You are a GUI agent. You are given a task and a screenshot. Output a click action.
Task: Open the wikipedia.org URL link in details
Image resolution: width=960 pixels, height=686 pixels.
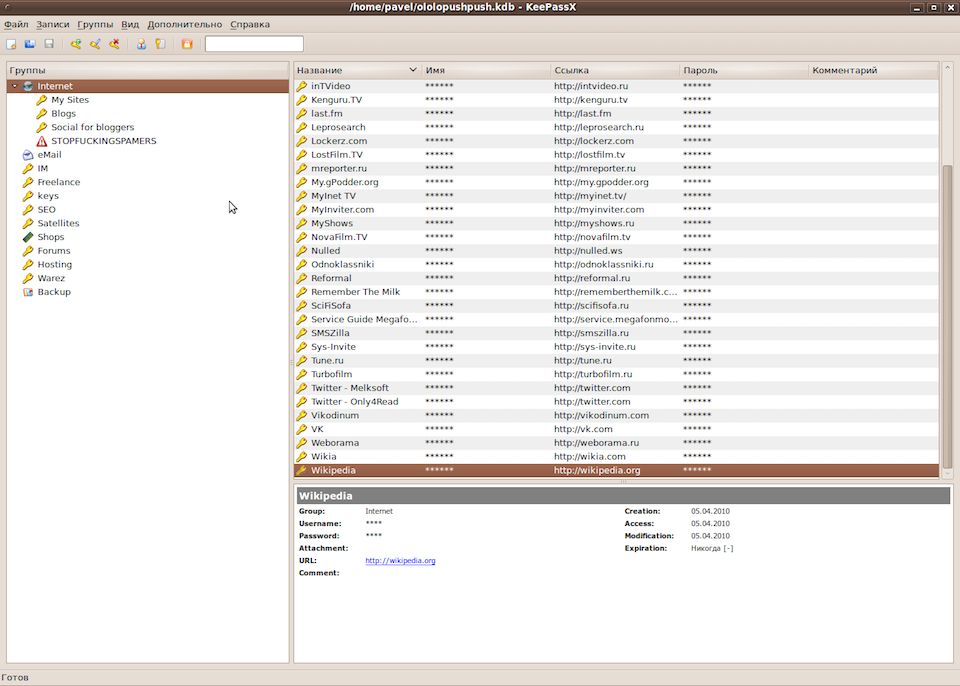click(x=400, y=561)
